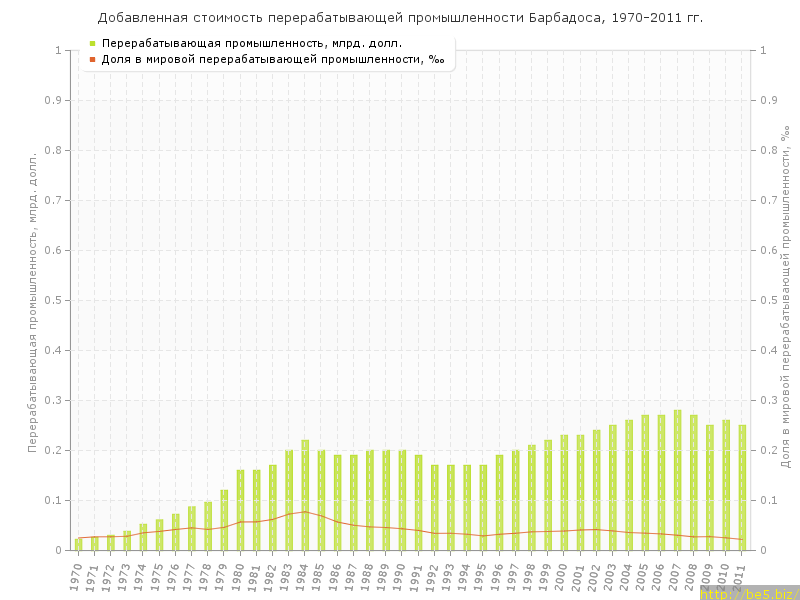Select the 1984 green bar

pyautogui.click(x=305, y=495)
